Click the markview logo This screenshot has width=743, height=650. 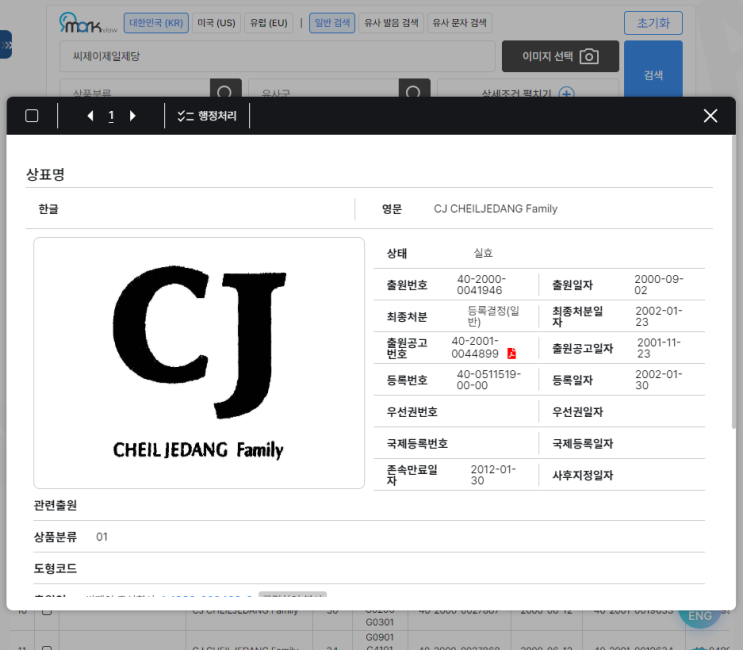88,23
